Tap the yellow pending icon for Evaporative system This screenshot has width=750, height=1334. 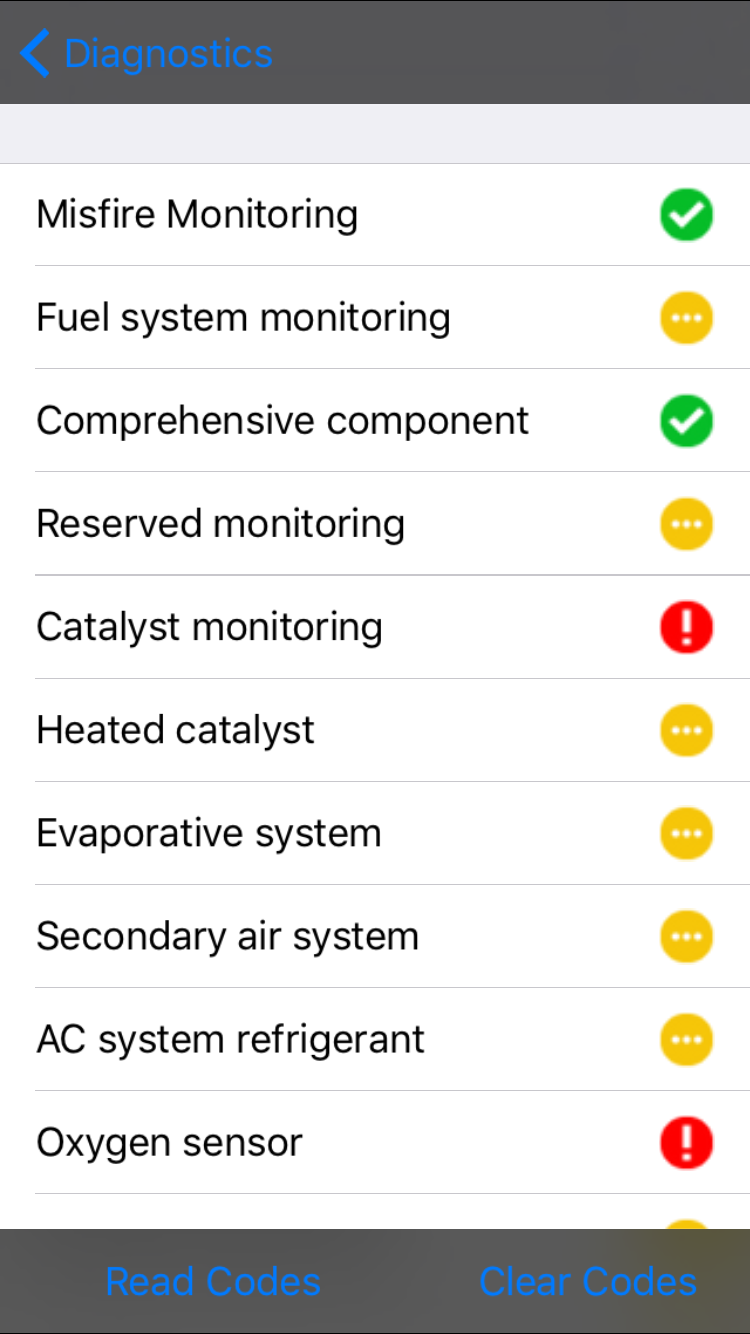tap(686, 833)
